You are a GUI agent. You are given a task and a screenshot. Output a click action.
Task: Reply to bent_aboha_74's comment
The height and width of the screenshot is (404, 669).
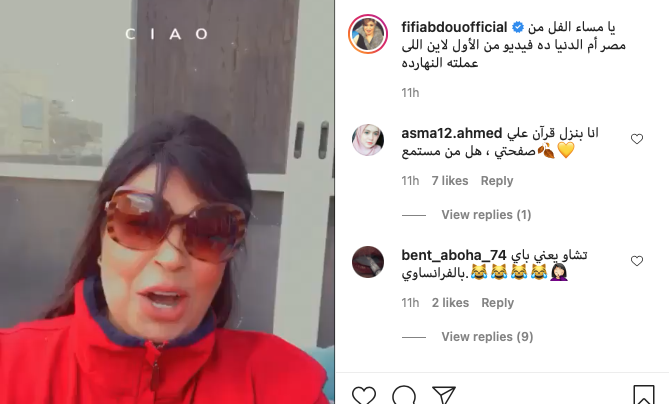coord(497,303)
